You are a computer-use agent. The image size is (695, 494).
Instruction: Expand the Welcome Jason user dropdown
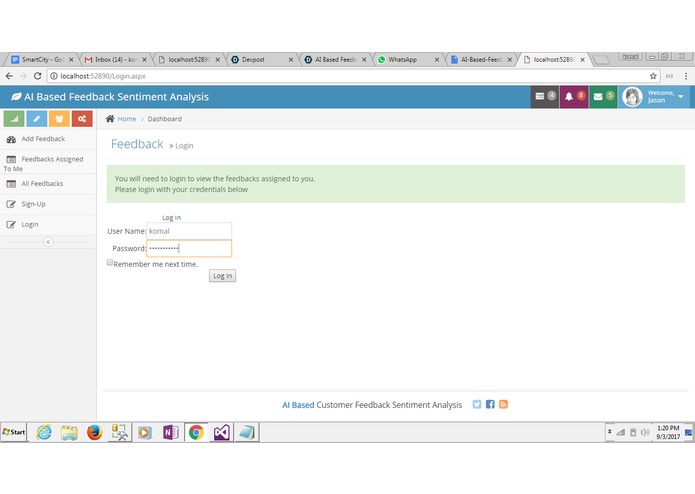coord(681,97)
